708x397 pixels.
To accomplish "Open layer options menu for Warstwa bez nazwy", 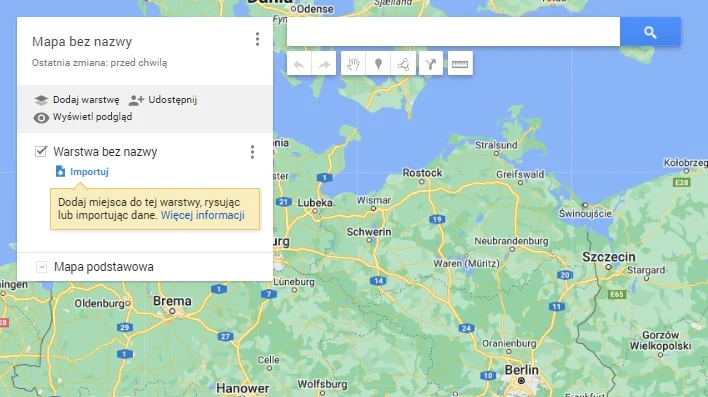I will 252,152.
